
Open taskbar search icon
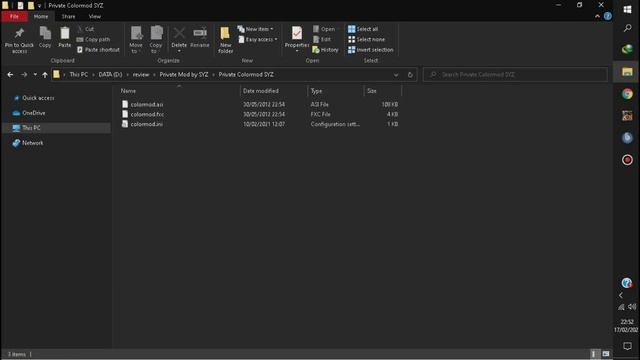[x=627, y=28]
